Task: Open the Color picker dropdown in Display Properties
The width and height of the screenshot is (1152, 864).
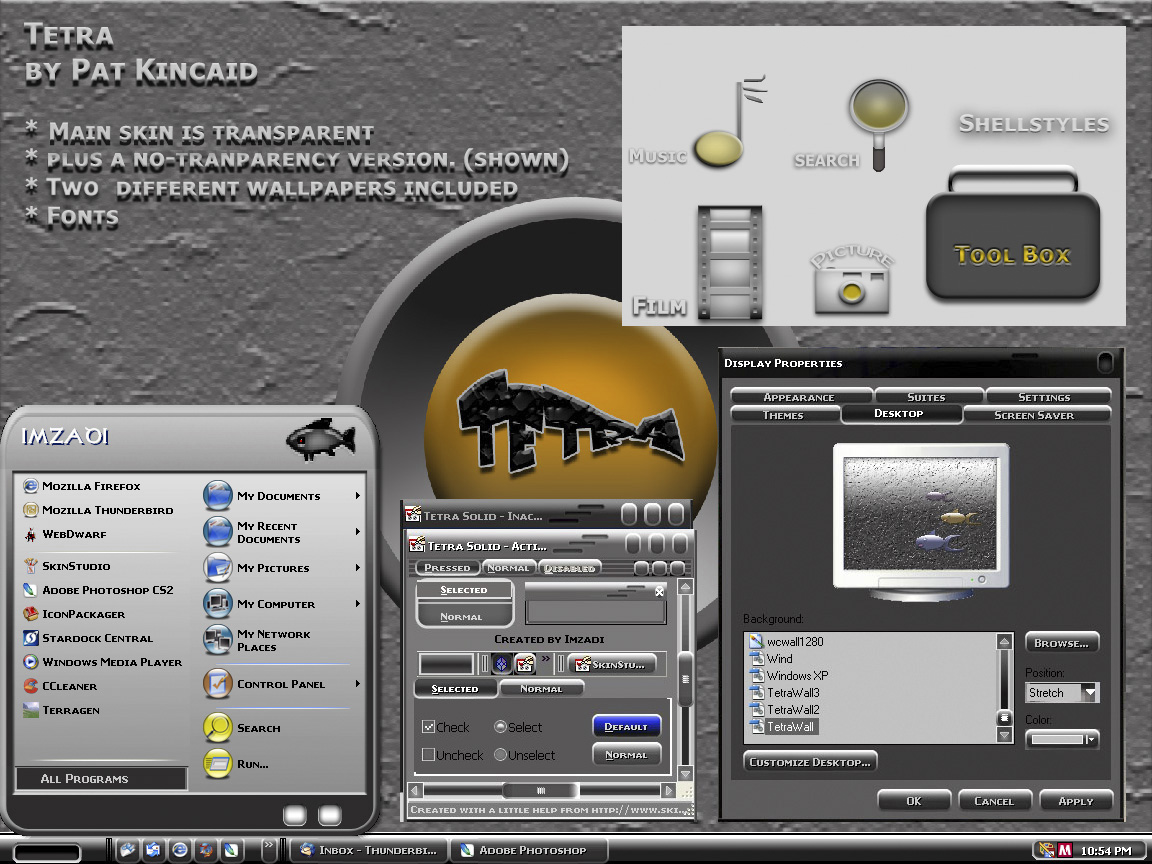Action: [x=1062, y=739]
